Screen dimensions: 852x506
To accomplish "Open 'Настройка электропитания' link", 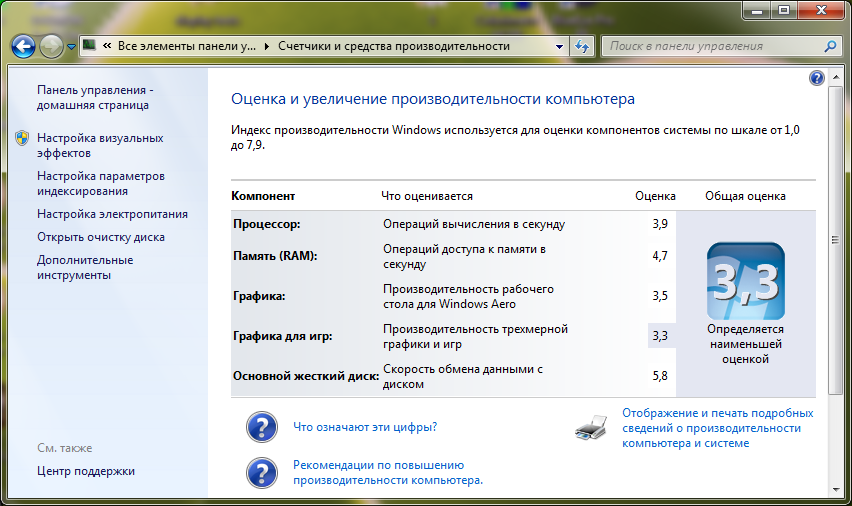I will (x=112, y=214).
